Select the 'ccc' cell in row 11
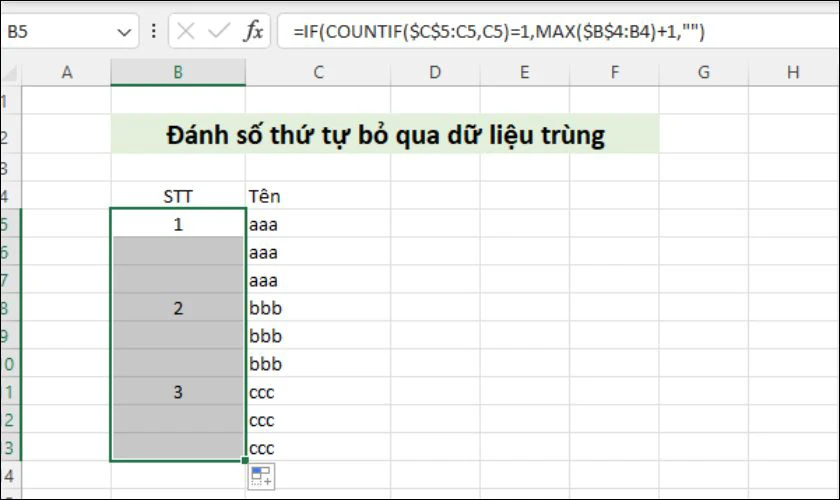Viewport: 840px width, 500px height. pos(318,392)
